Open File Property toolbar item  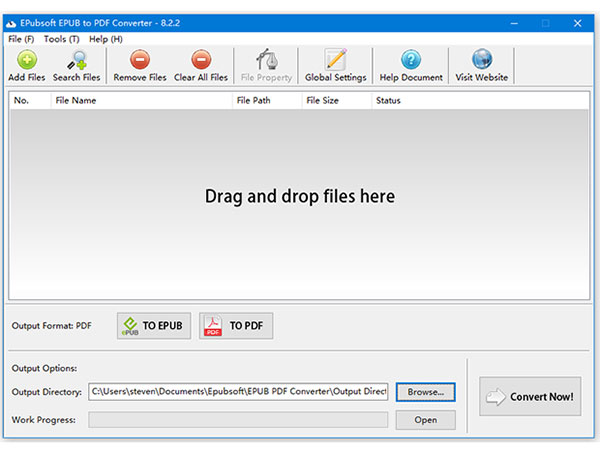[266, 65]
